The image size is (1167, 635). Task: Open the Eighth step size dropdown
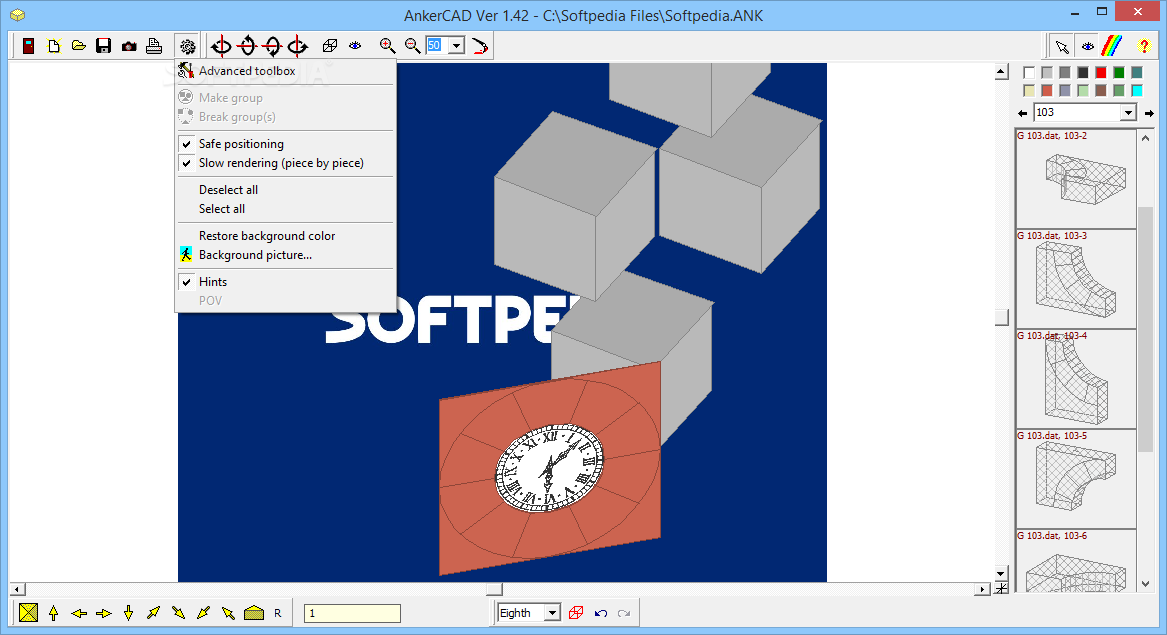pyautogui.click(x=551, y=613)
